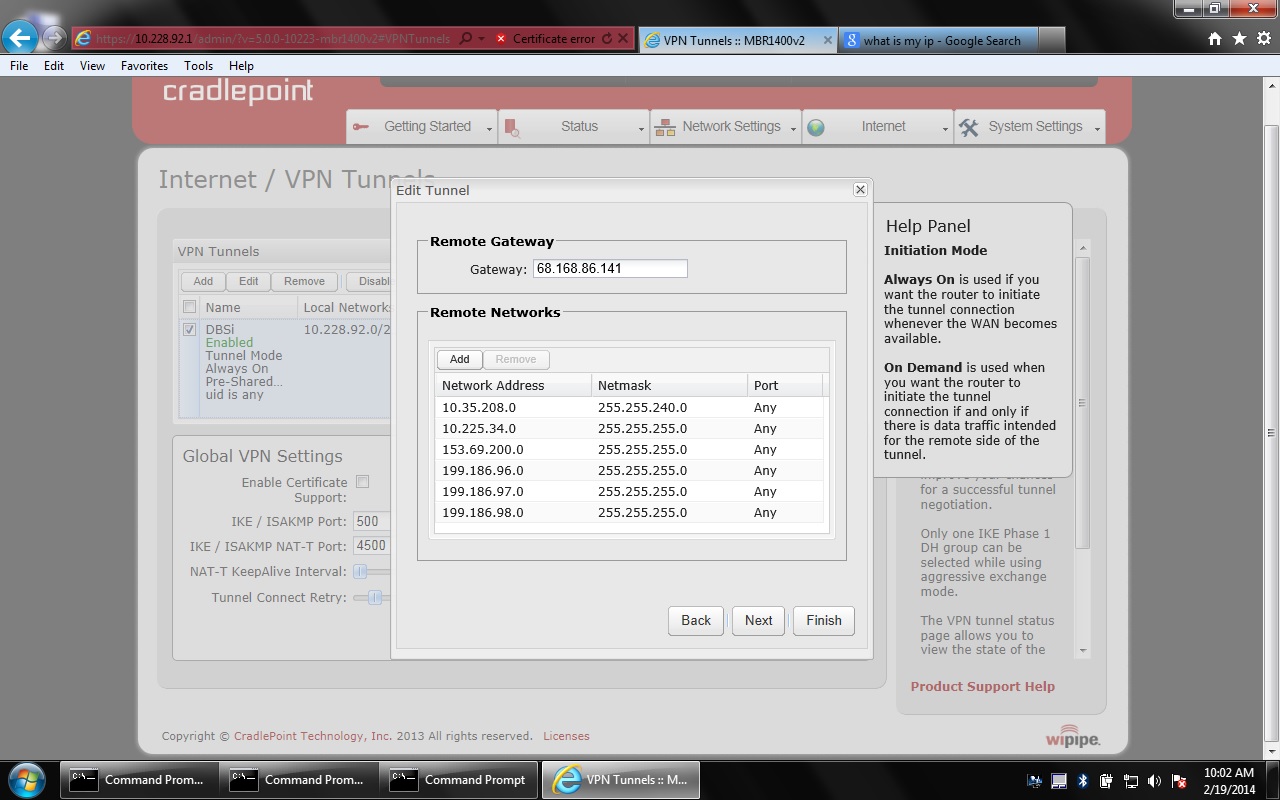Toggle the select-all checkbox in VPN Tunnels header

coord(189,307)
